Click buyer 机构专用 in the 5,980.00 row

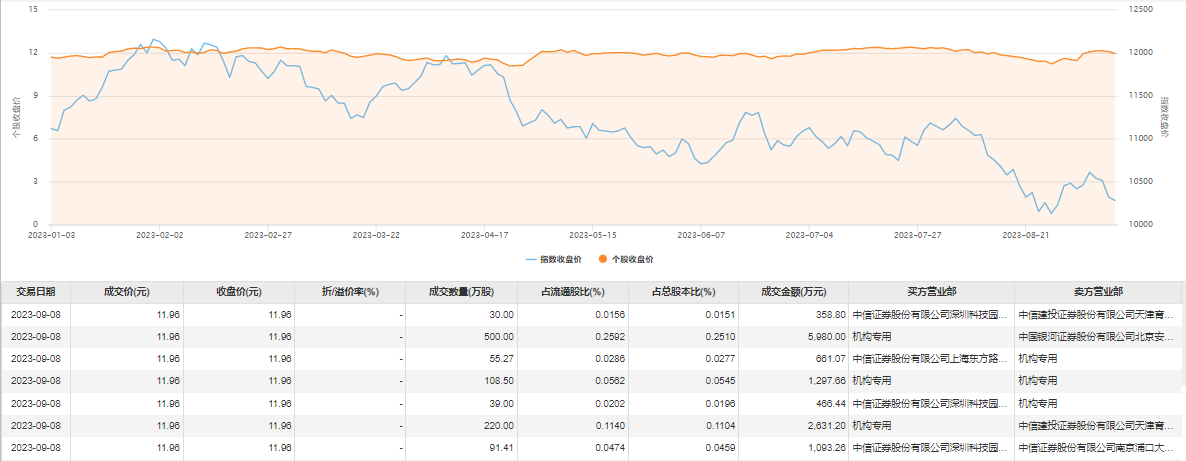pos(932,337)
